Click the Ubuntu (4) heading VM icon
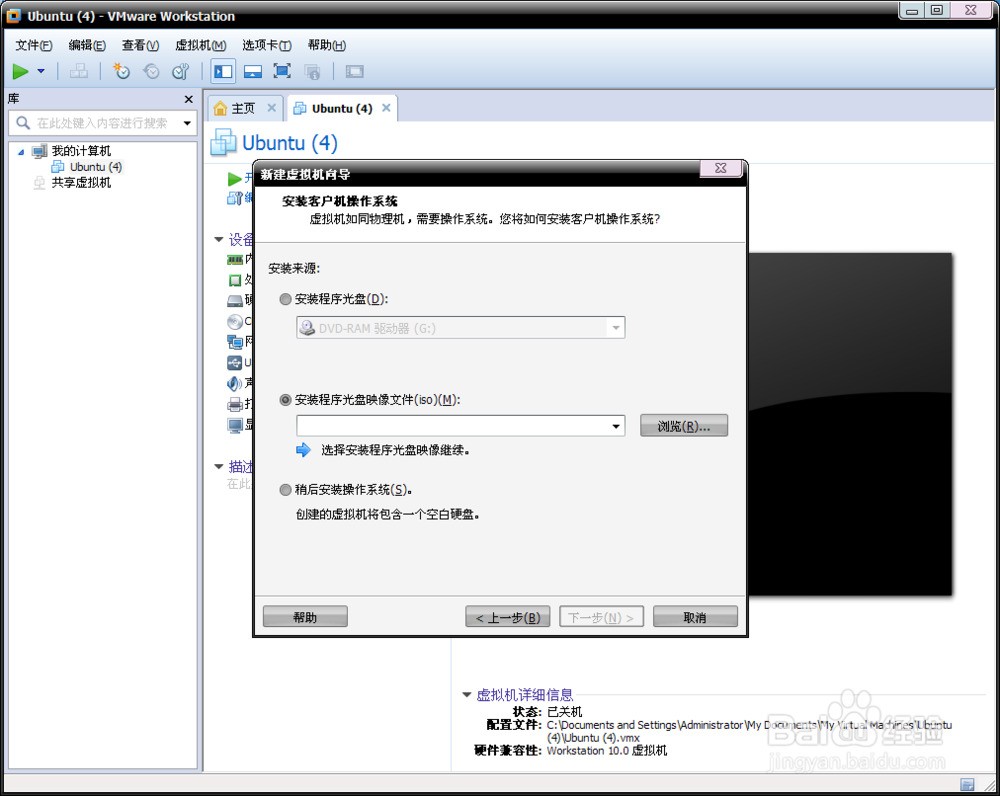 [223, 142]
